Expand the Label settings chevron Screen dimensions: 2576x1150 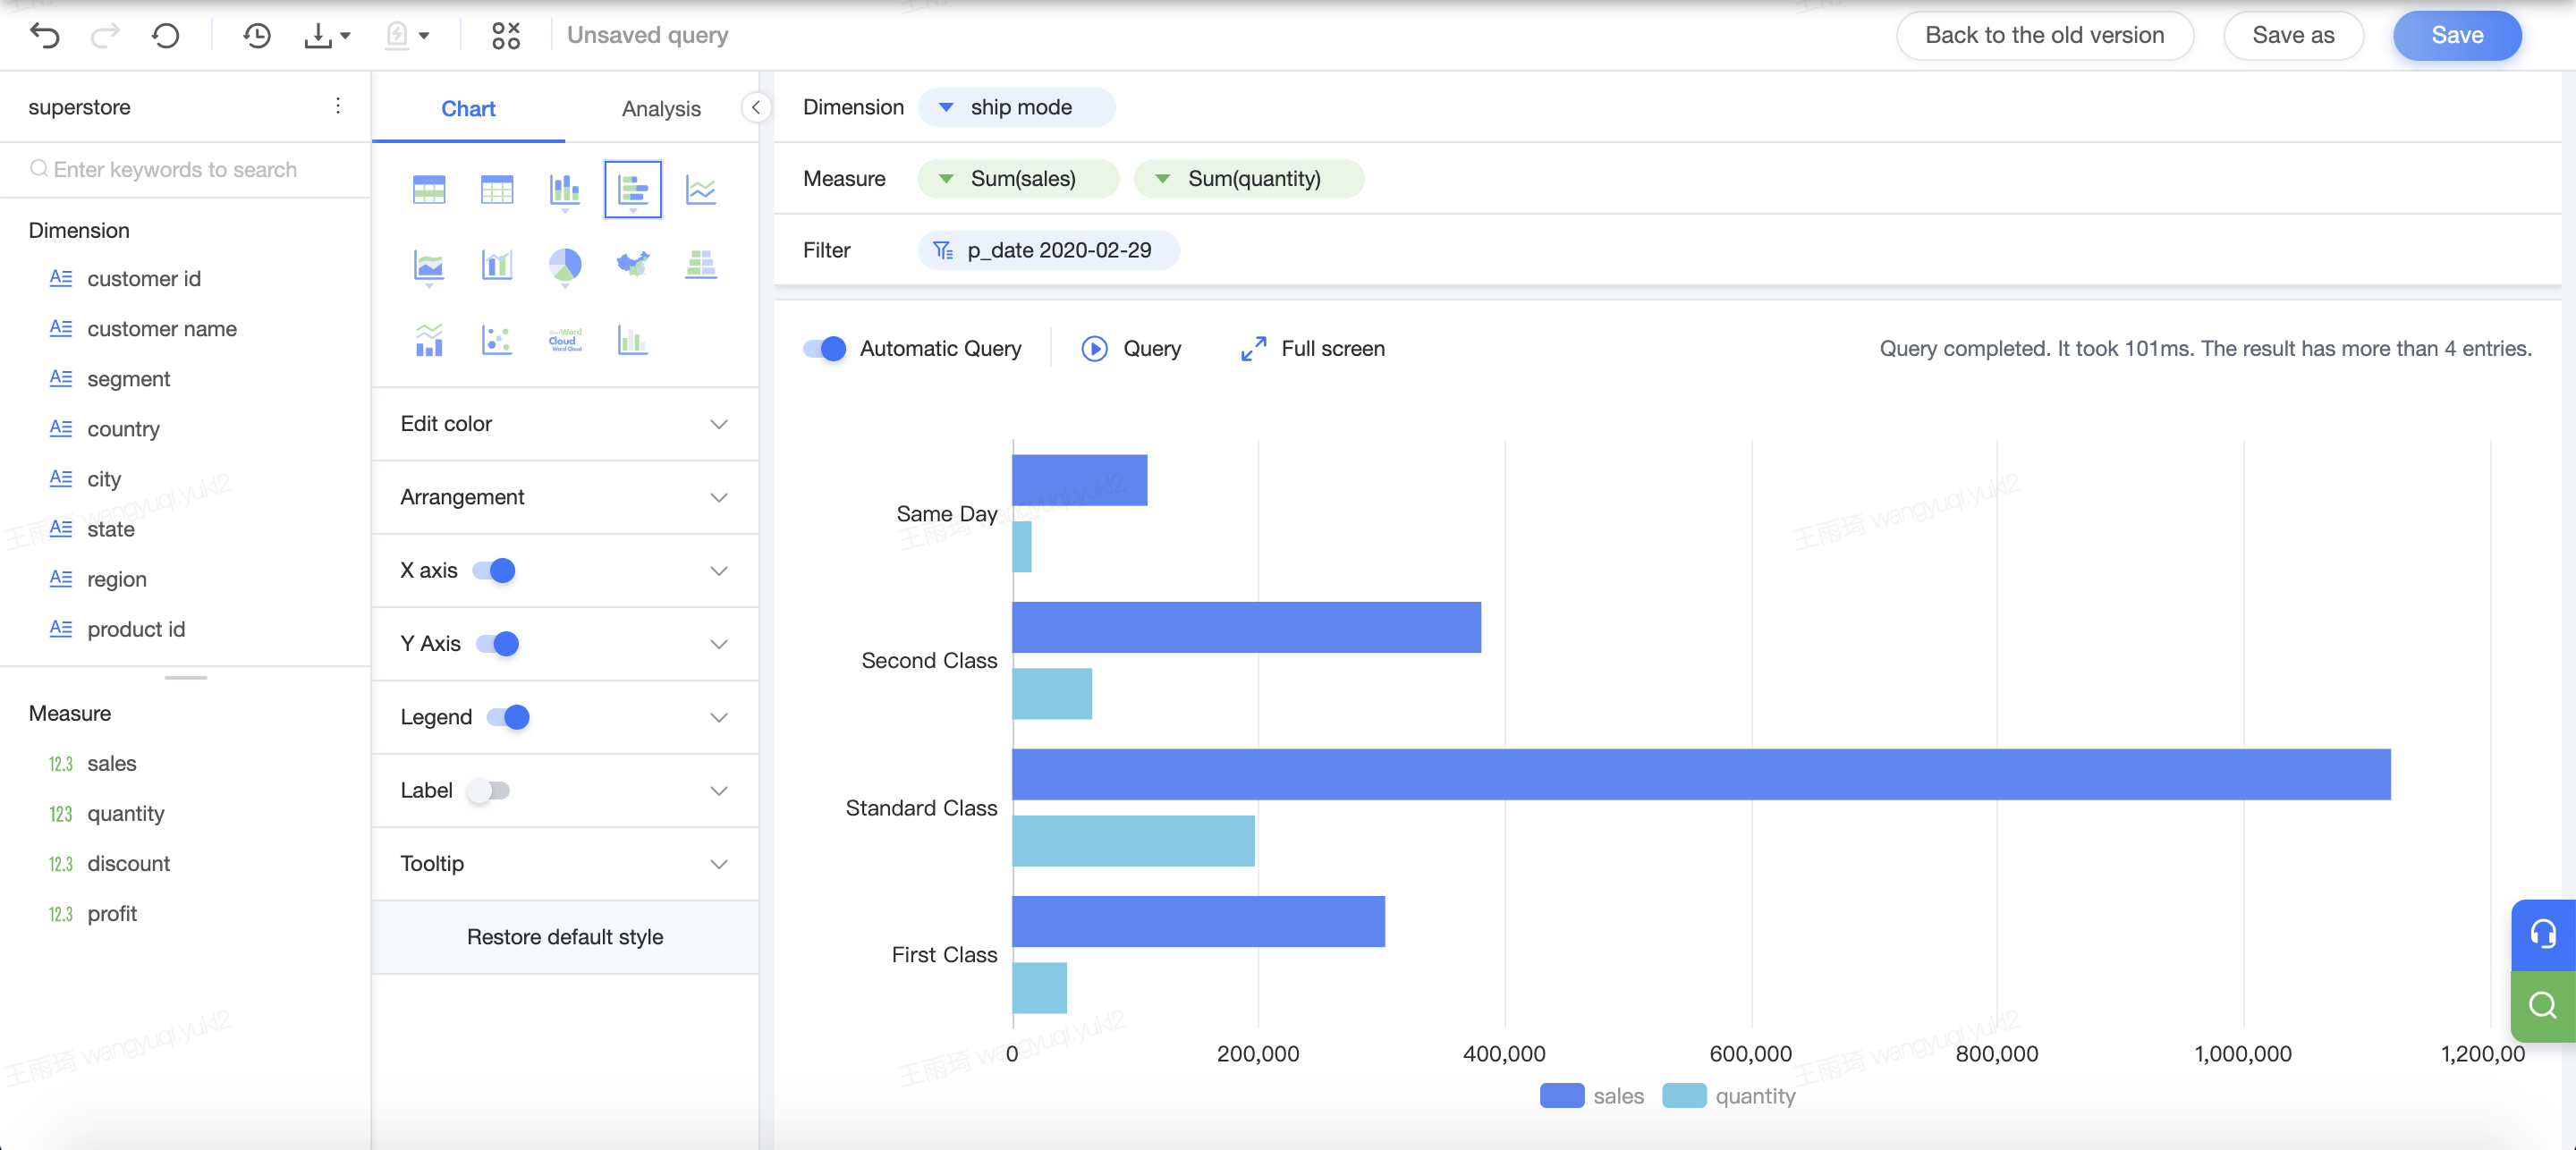click(x=719, y=791)
